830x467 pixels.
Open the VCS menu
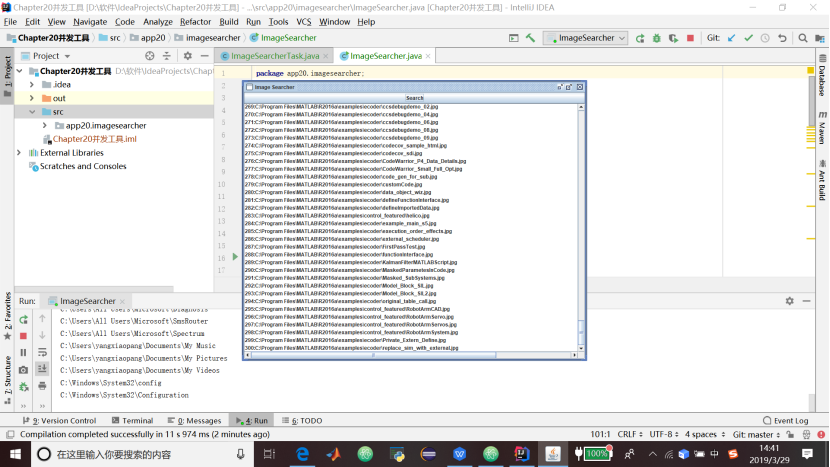(304, 22)
